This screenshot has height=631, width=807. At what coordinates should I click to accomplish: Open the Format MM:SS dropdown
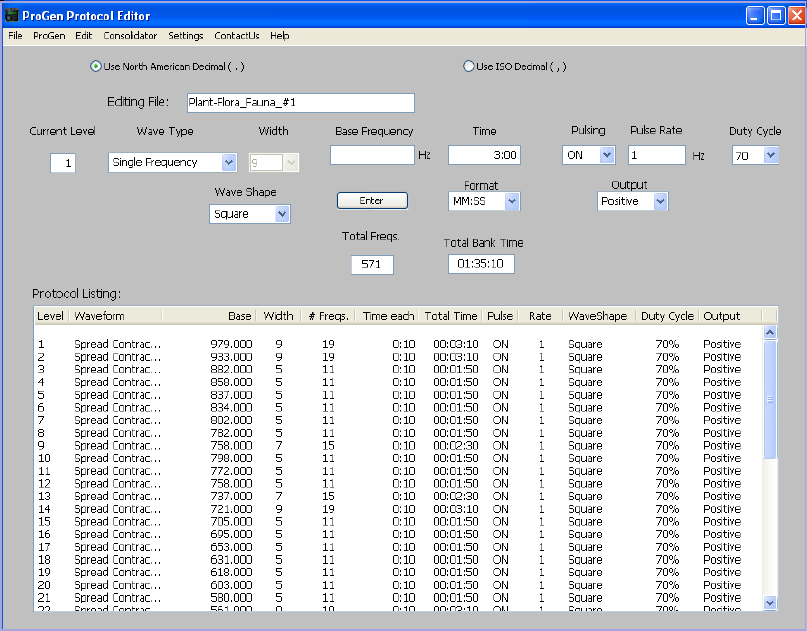pos(512,201)
